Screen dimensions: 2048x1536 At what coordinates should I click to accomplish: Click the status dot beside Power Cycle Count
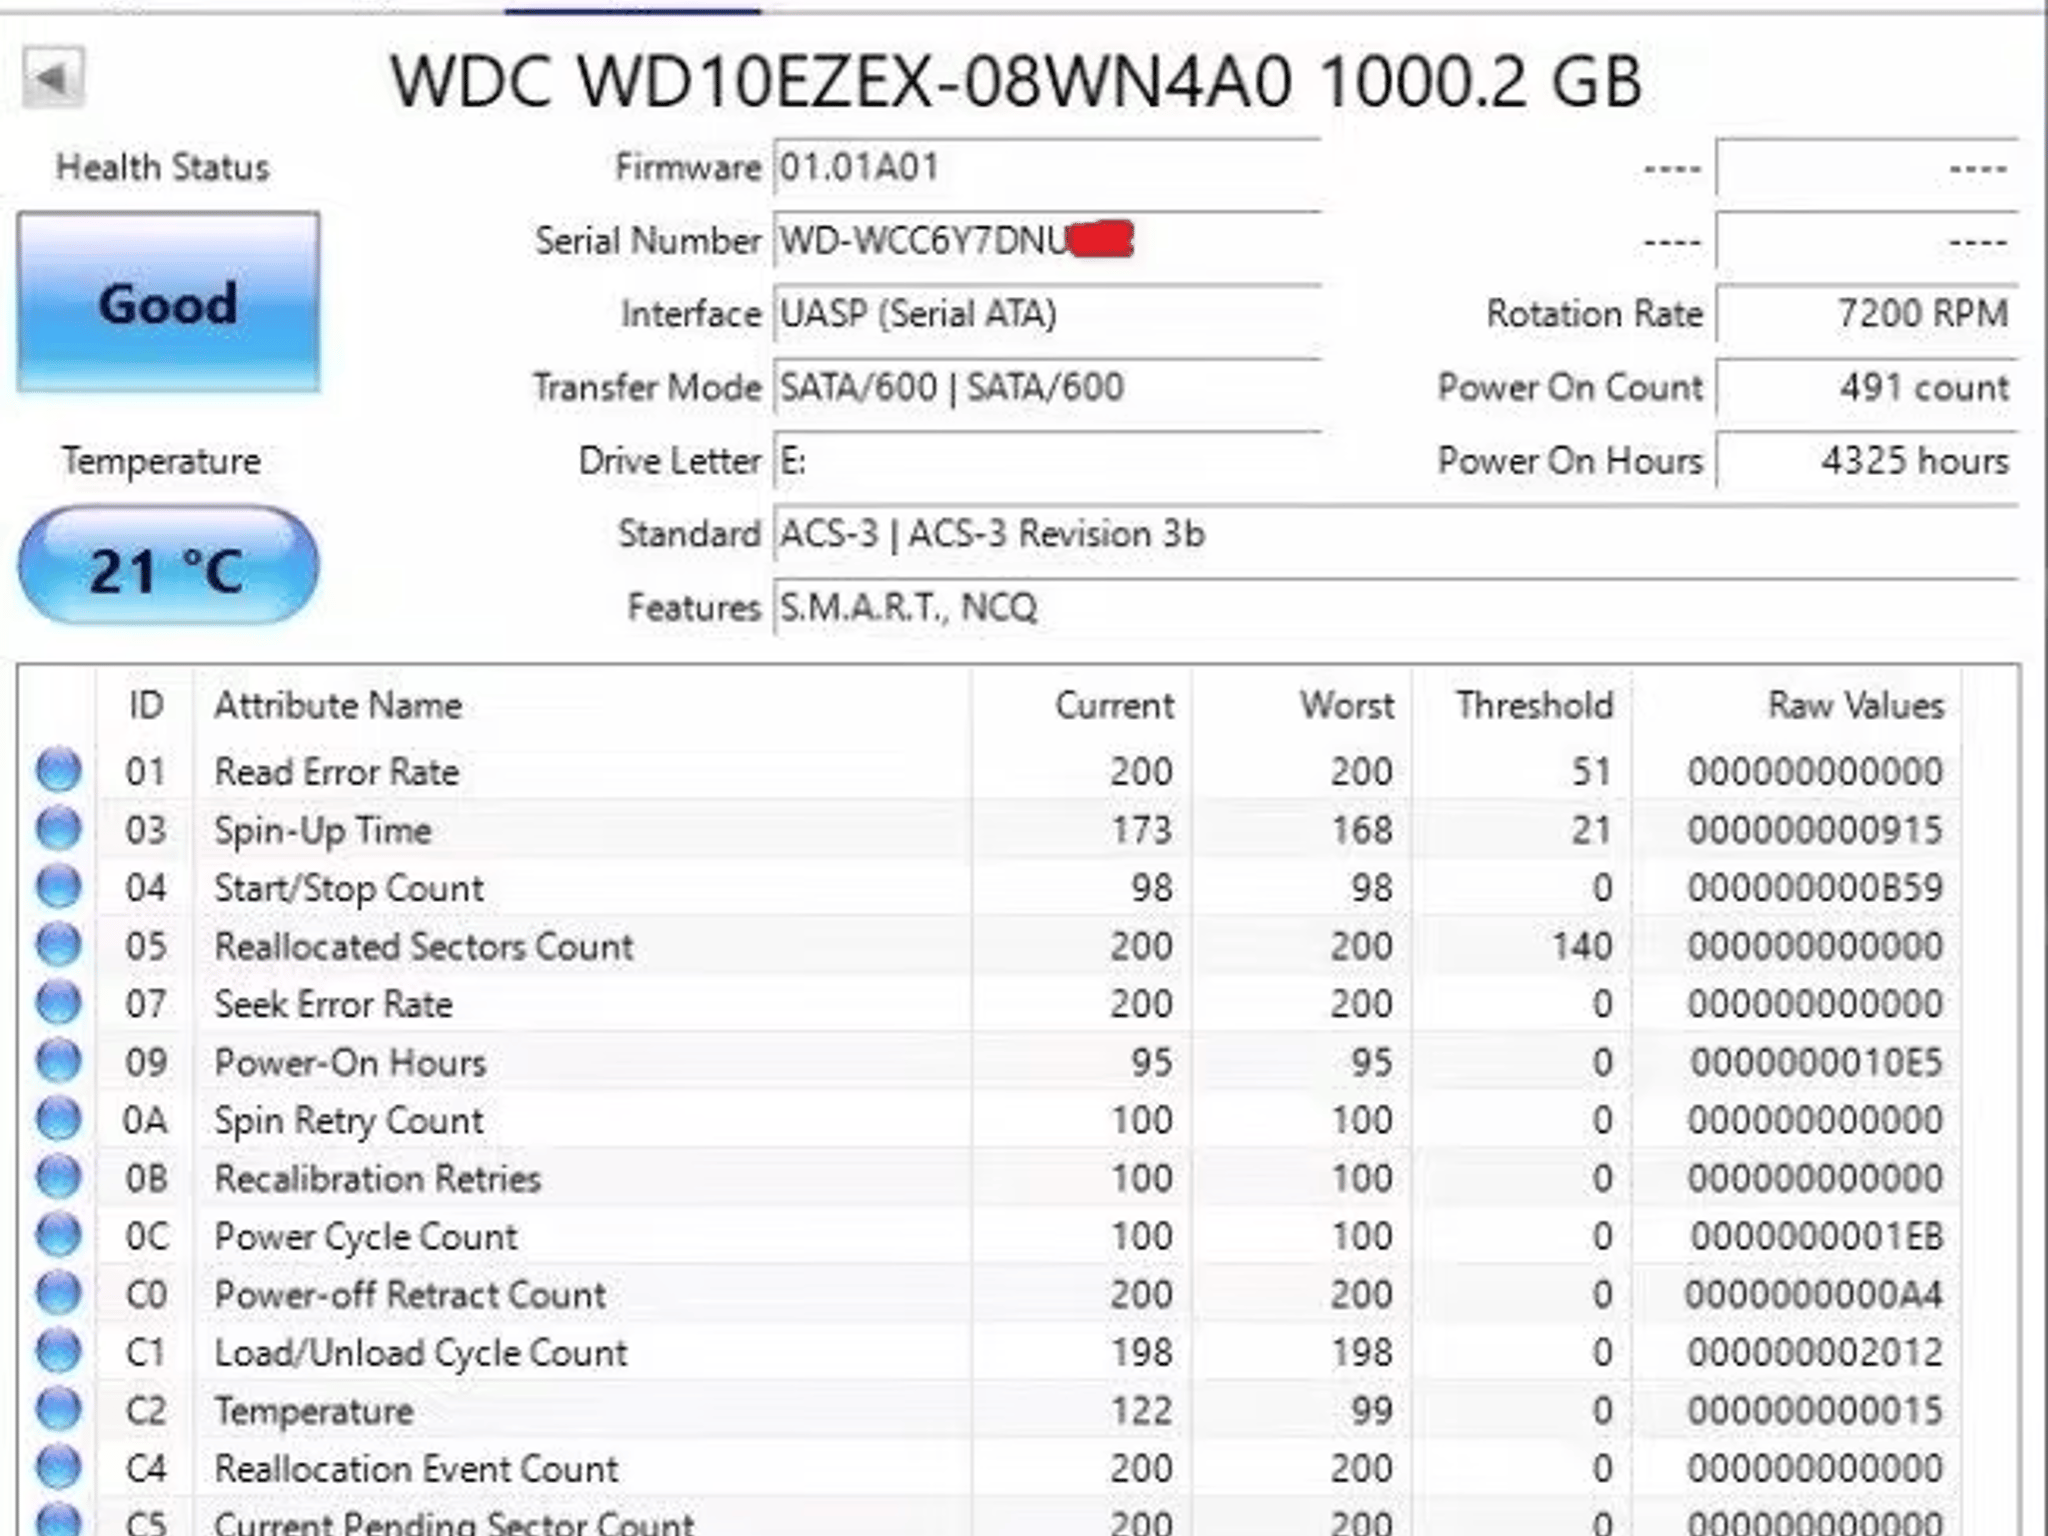coord(60,1236)
